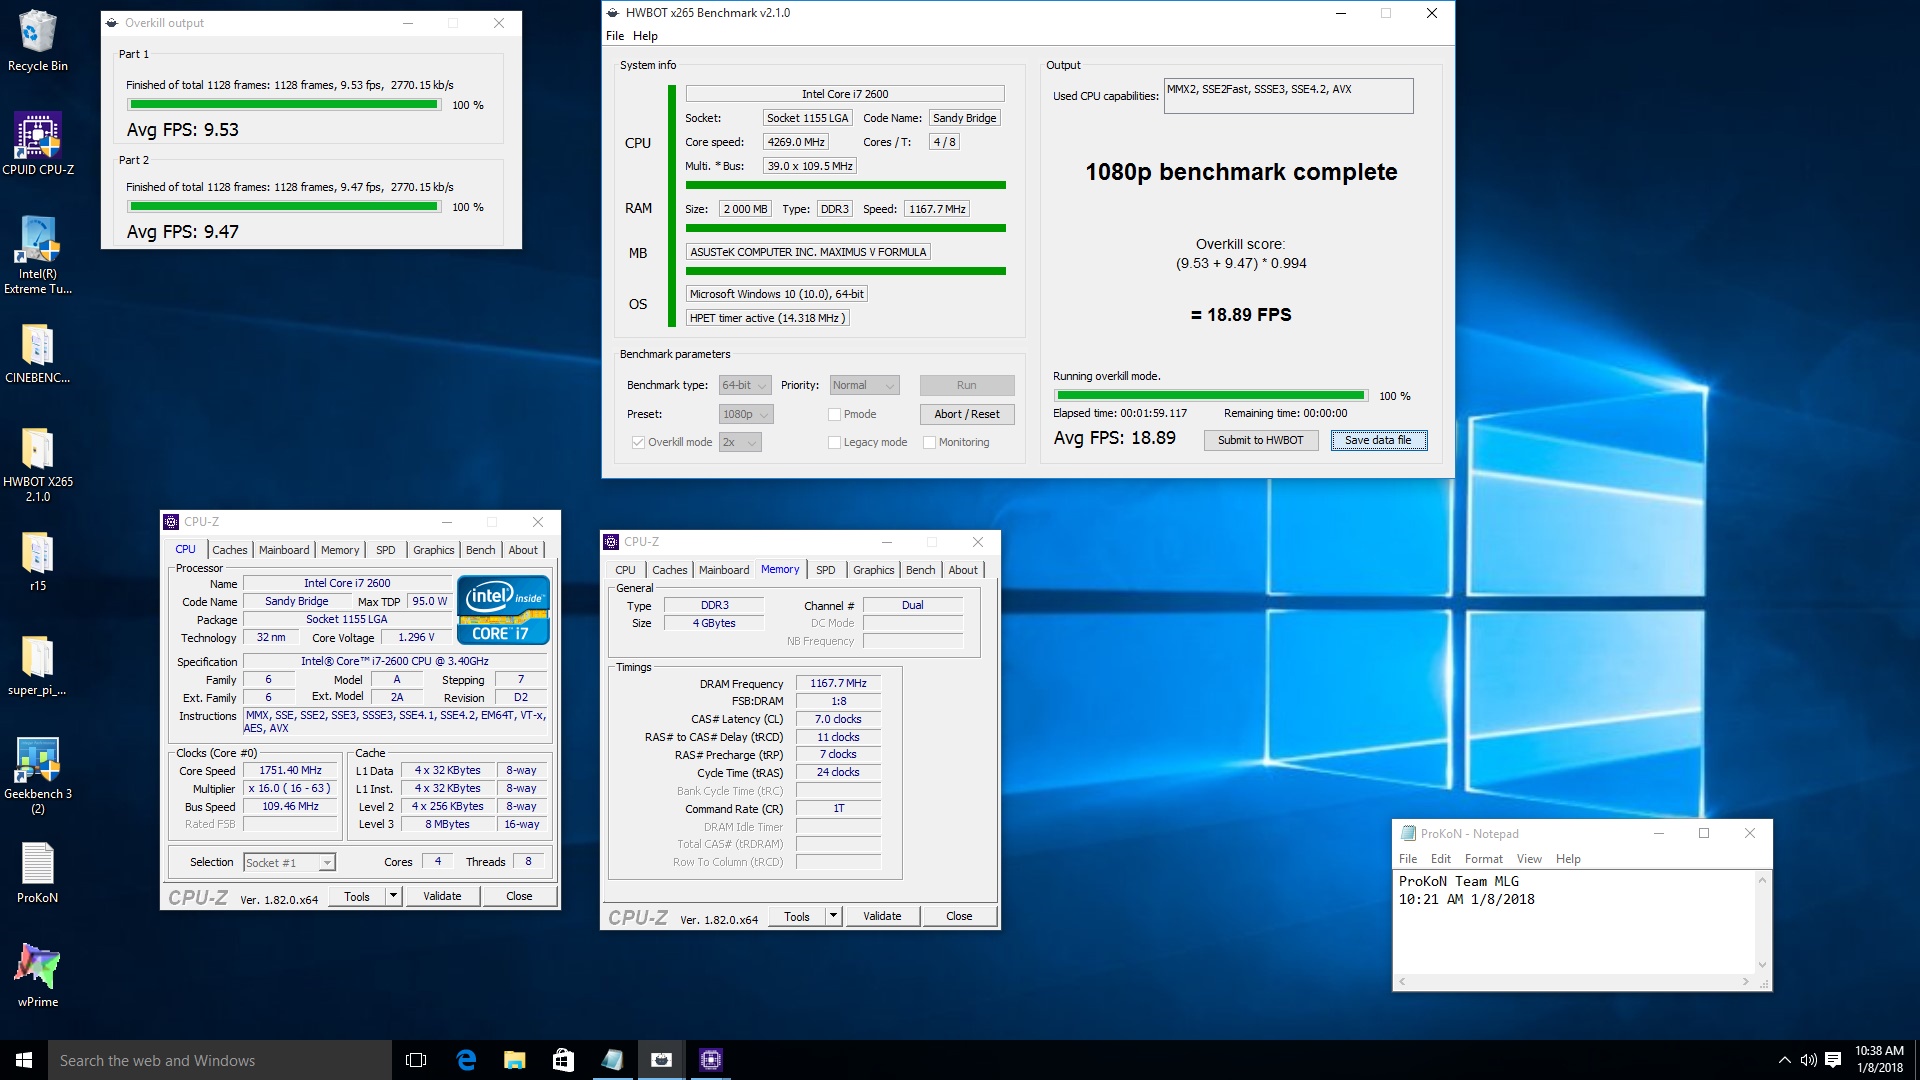The image size is (1920, 1080).
Task: Select Intel Extreme Tuning desktop icon
Action: tap(37, 256)
